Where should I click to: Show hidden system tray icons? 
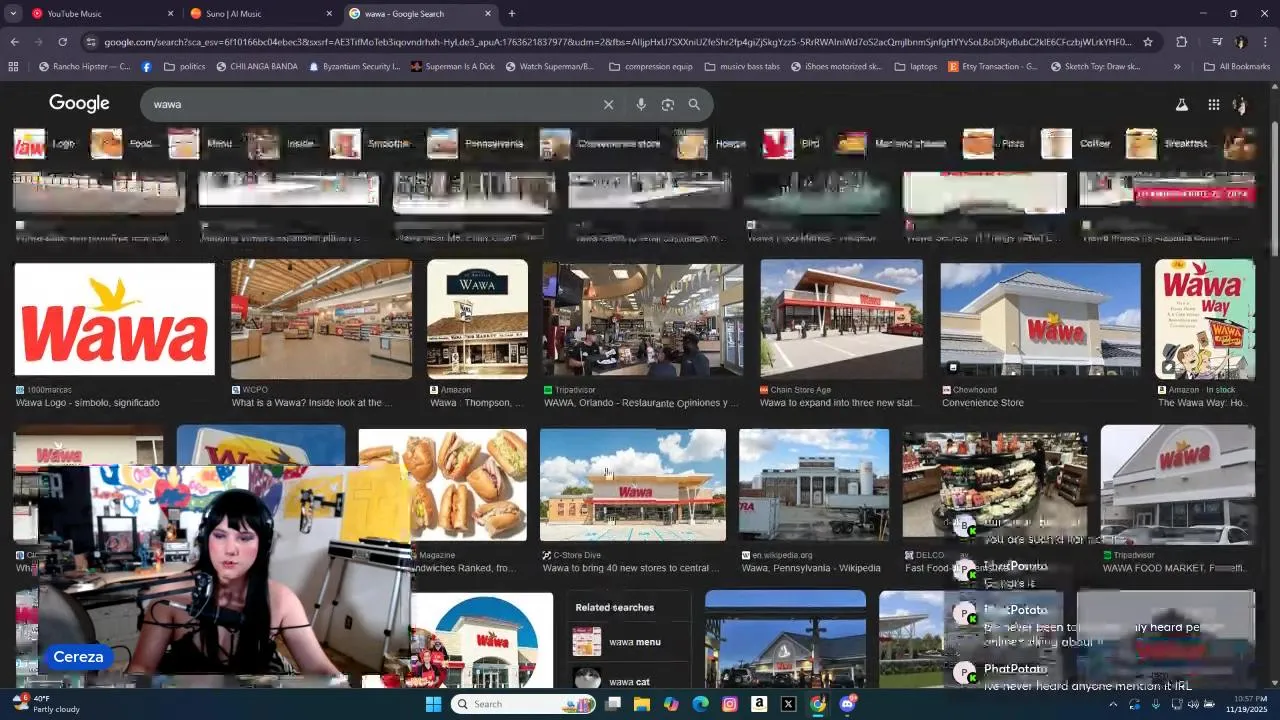pyautogui.click(x=1113, y=704)
